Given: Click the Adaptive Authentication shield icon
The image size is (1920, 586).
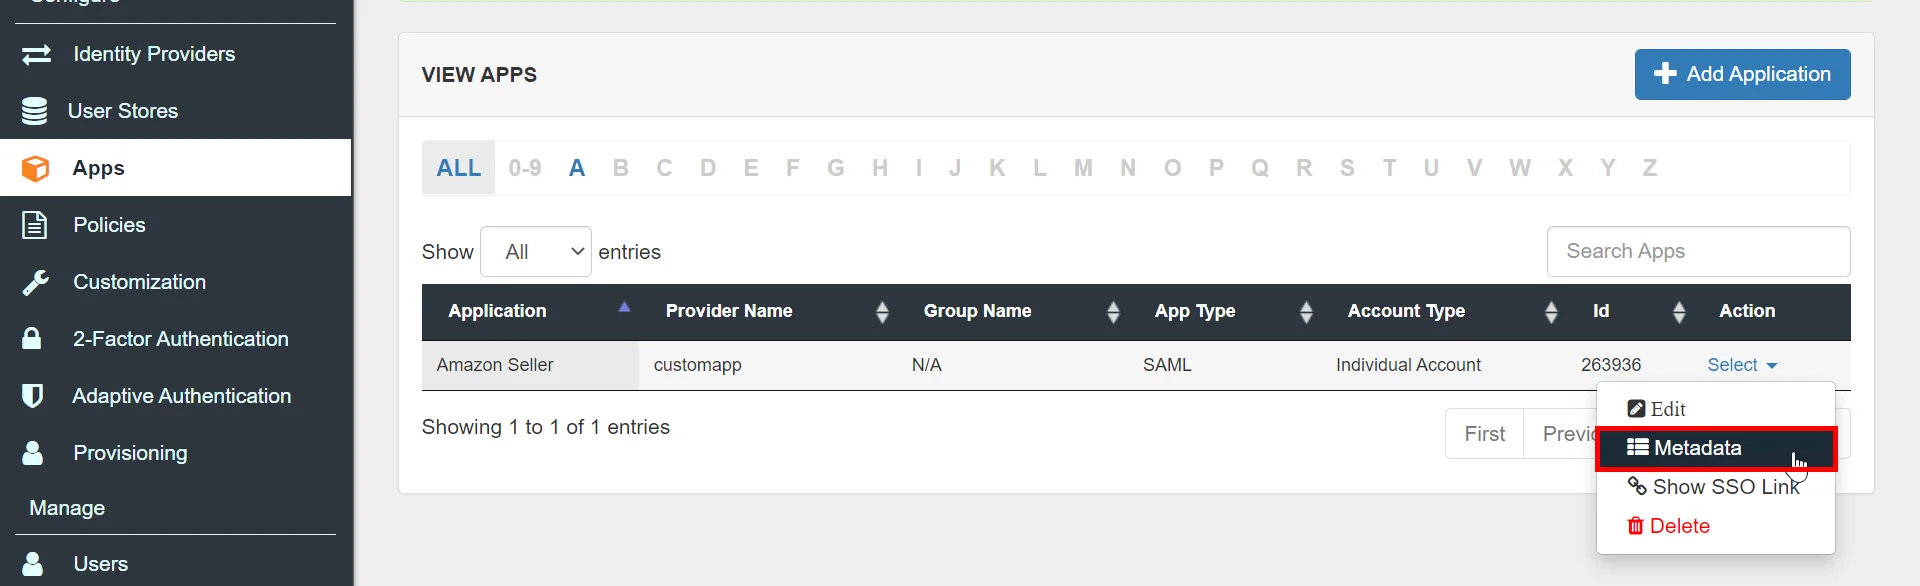Looking at the screenshot, I should tap(32, 396).
